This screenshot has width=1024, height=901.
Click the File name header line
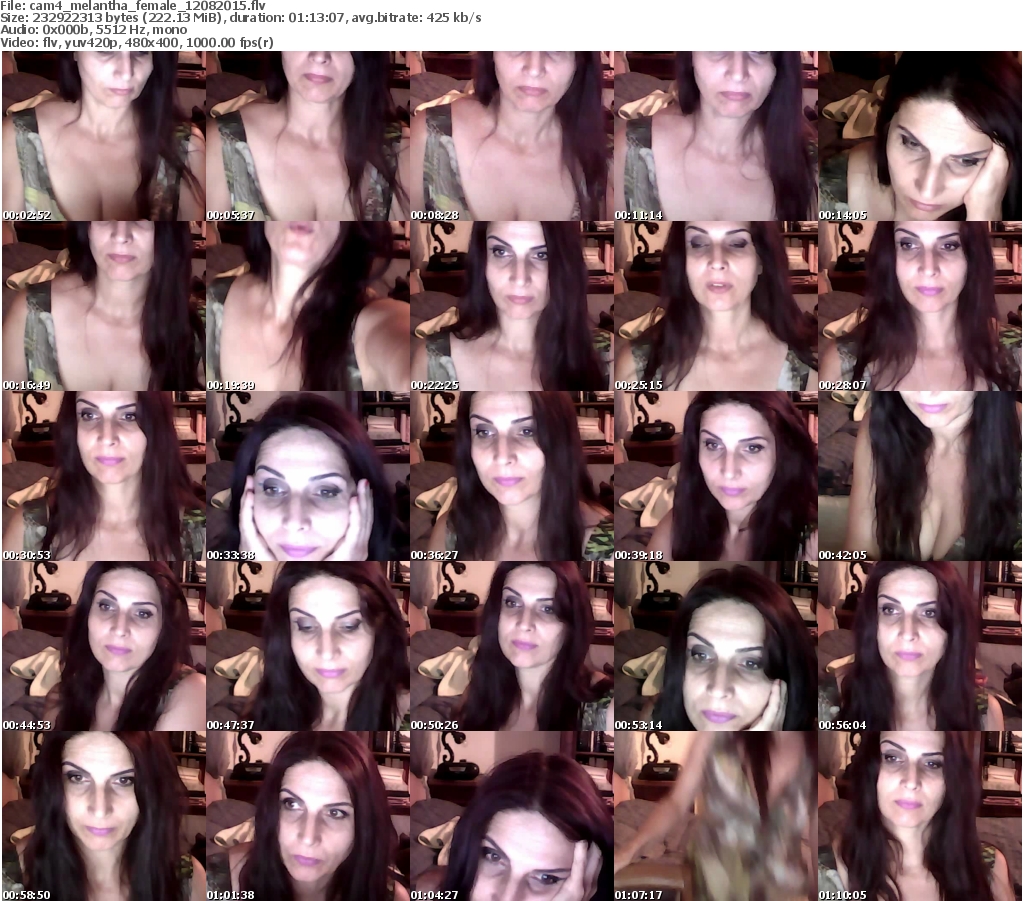(x=133, y=6)
